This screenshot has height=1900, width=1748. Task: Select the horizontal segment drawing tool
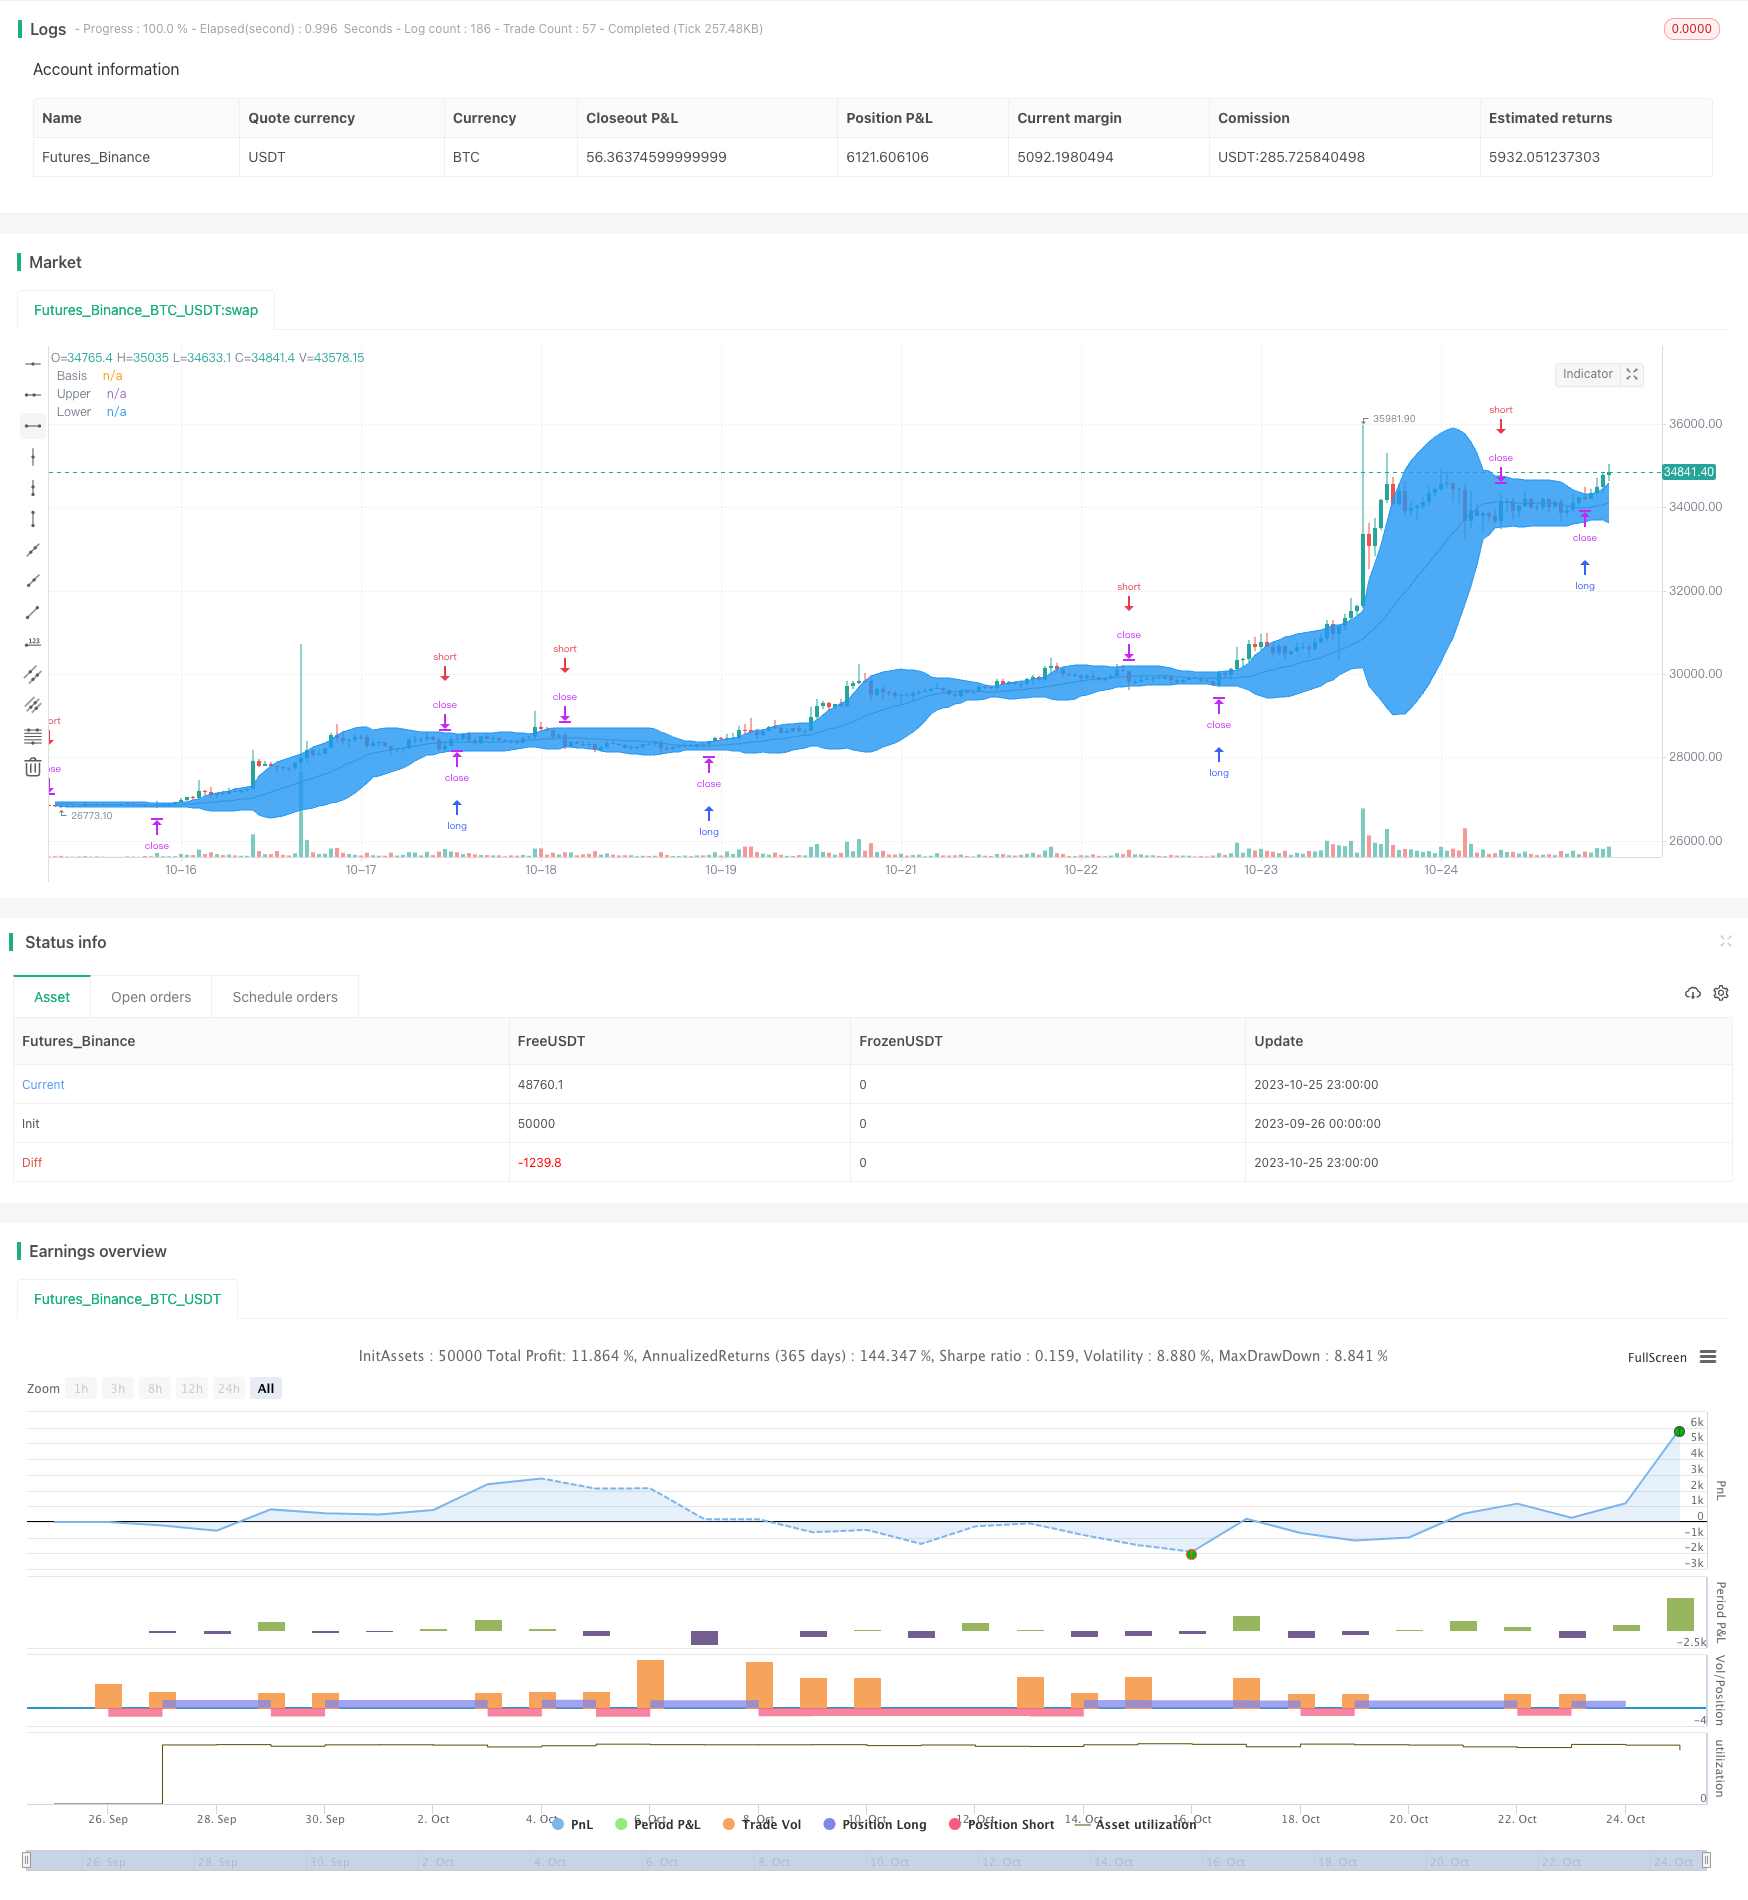tap(33, 426)
